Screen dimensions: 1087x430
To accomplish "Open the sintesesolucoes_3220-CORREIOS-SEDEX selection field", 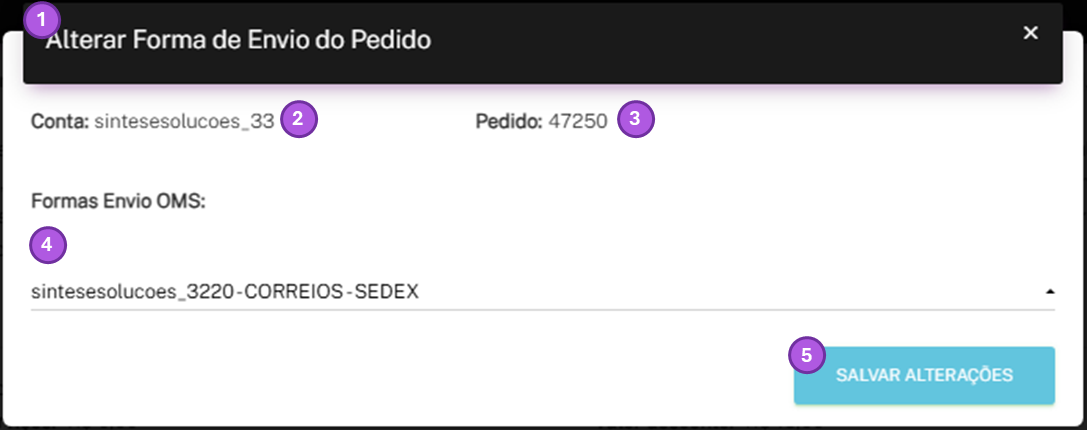I will tap(543, 292).
